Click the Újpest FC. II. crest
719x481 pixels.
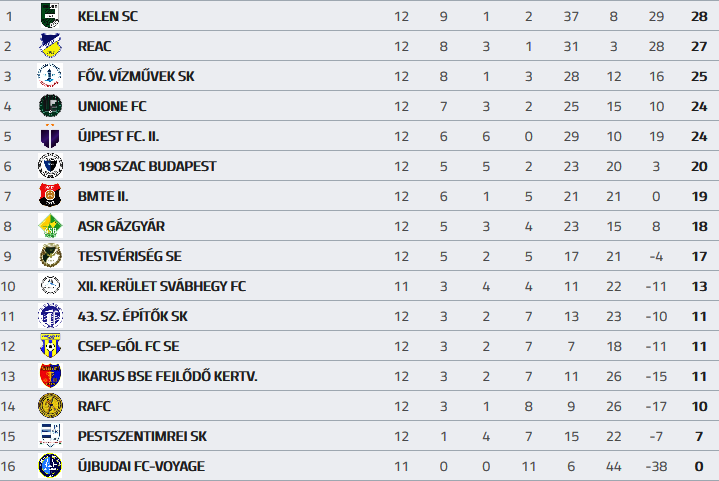[x=50, y=136]
